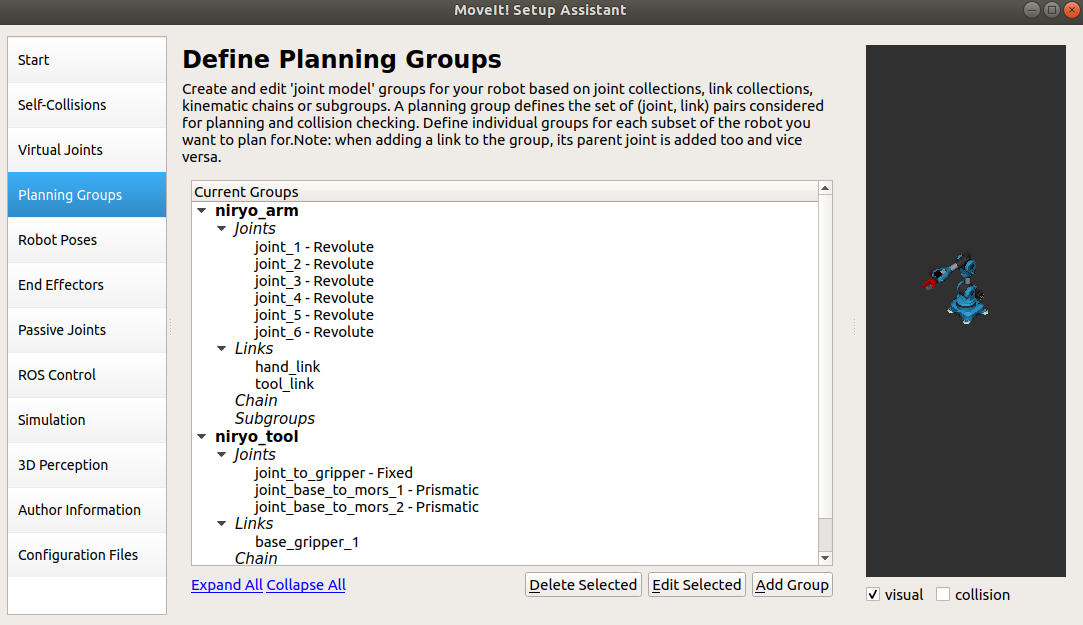Select the hand_link row
Viewport: 1083px width, 625px height.
(x=287, y=367)
